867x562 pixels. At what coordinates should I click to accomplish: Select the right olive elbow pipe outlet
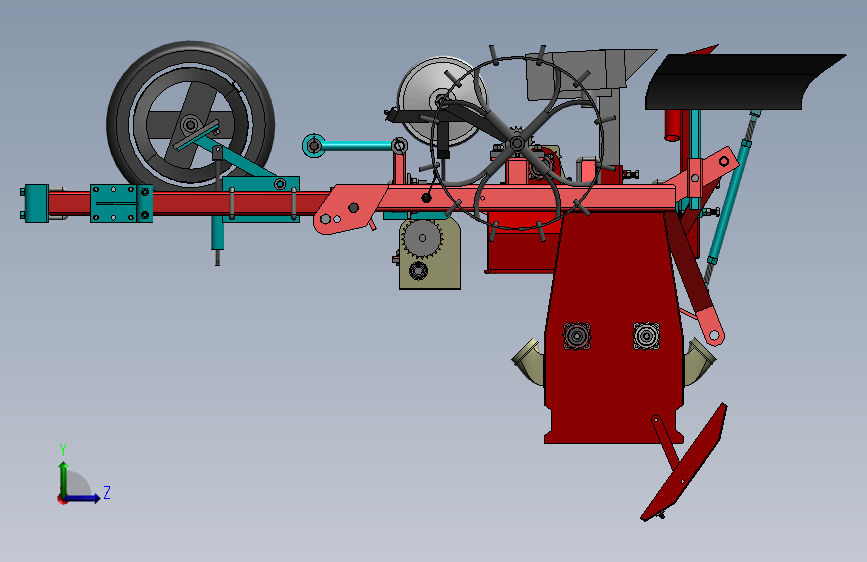click(x=699, y=361)
